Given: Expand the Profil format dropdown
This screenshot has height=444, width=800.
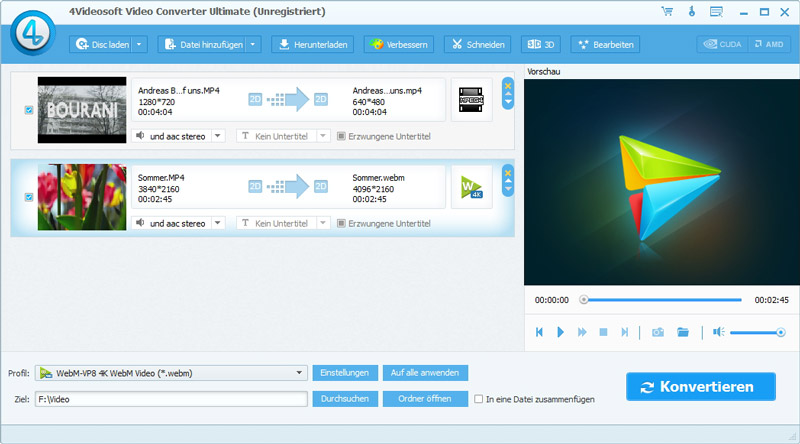Looking at the screenshot, I should pos(300,373).
